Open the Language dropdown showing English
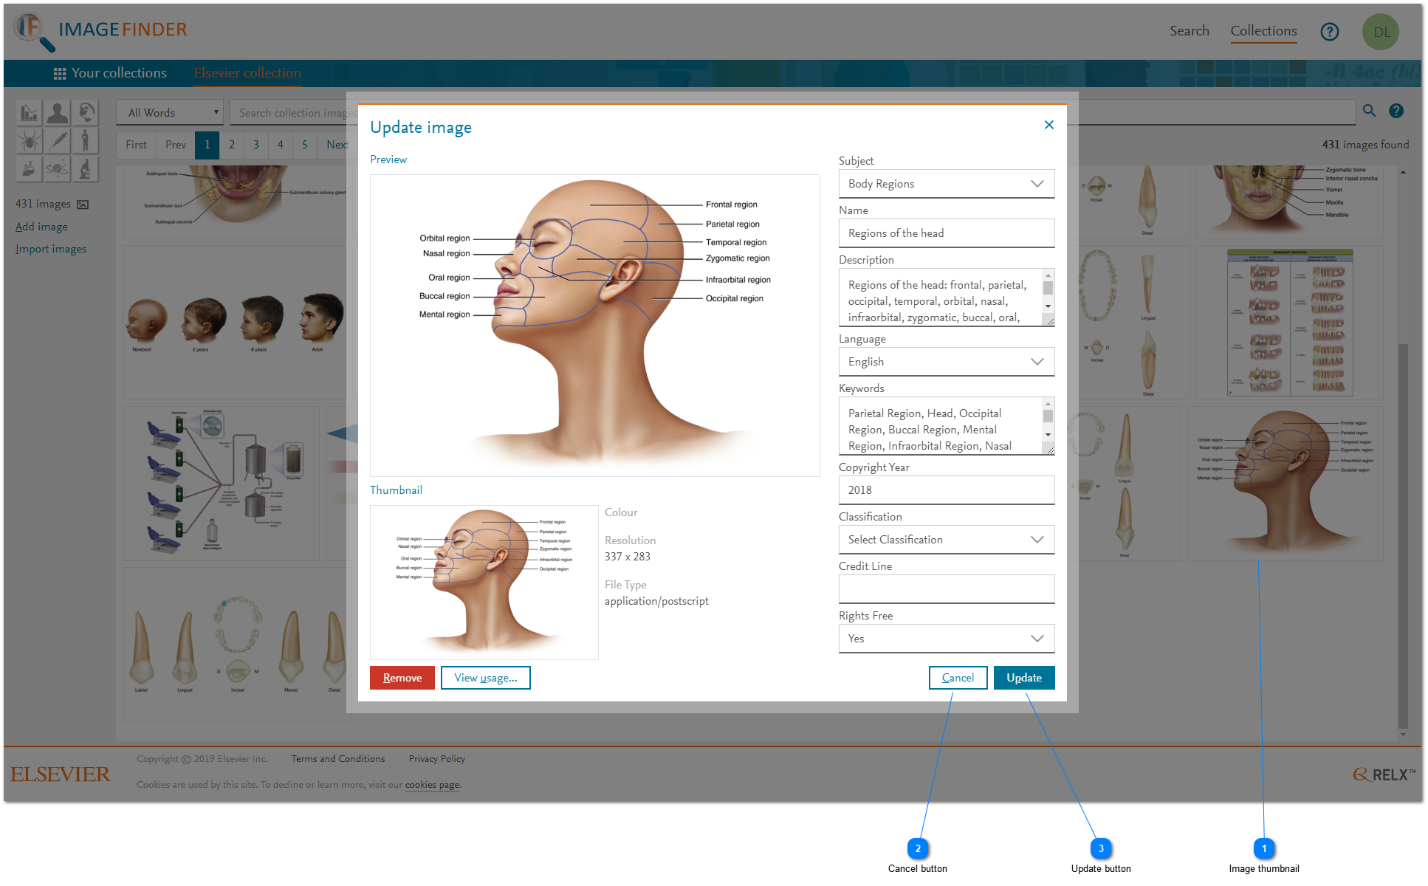This screenshot has width=1428, height=886. pyautogui.click(x=946, y=362)
